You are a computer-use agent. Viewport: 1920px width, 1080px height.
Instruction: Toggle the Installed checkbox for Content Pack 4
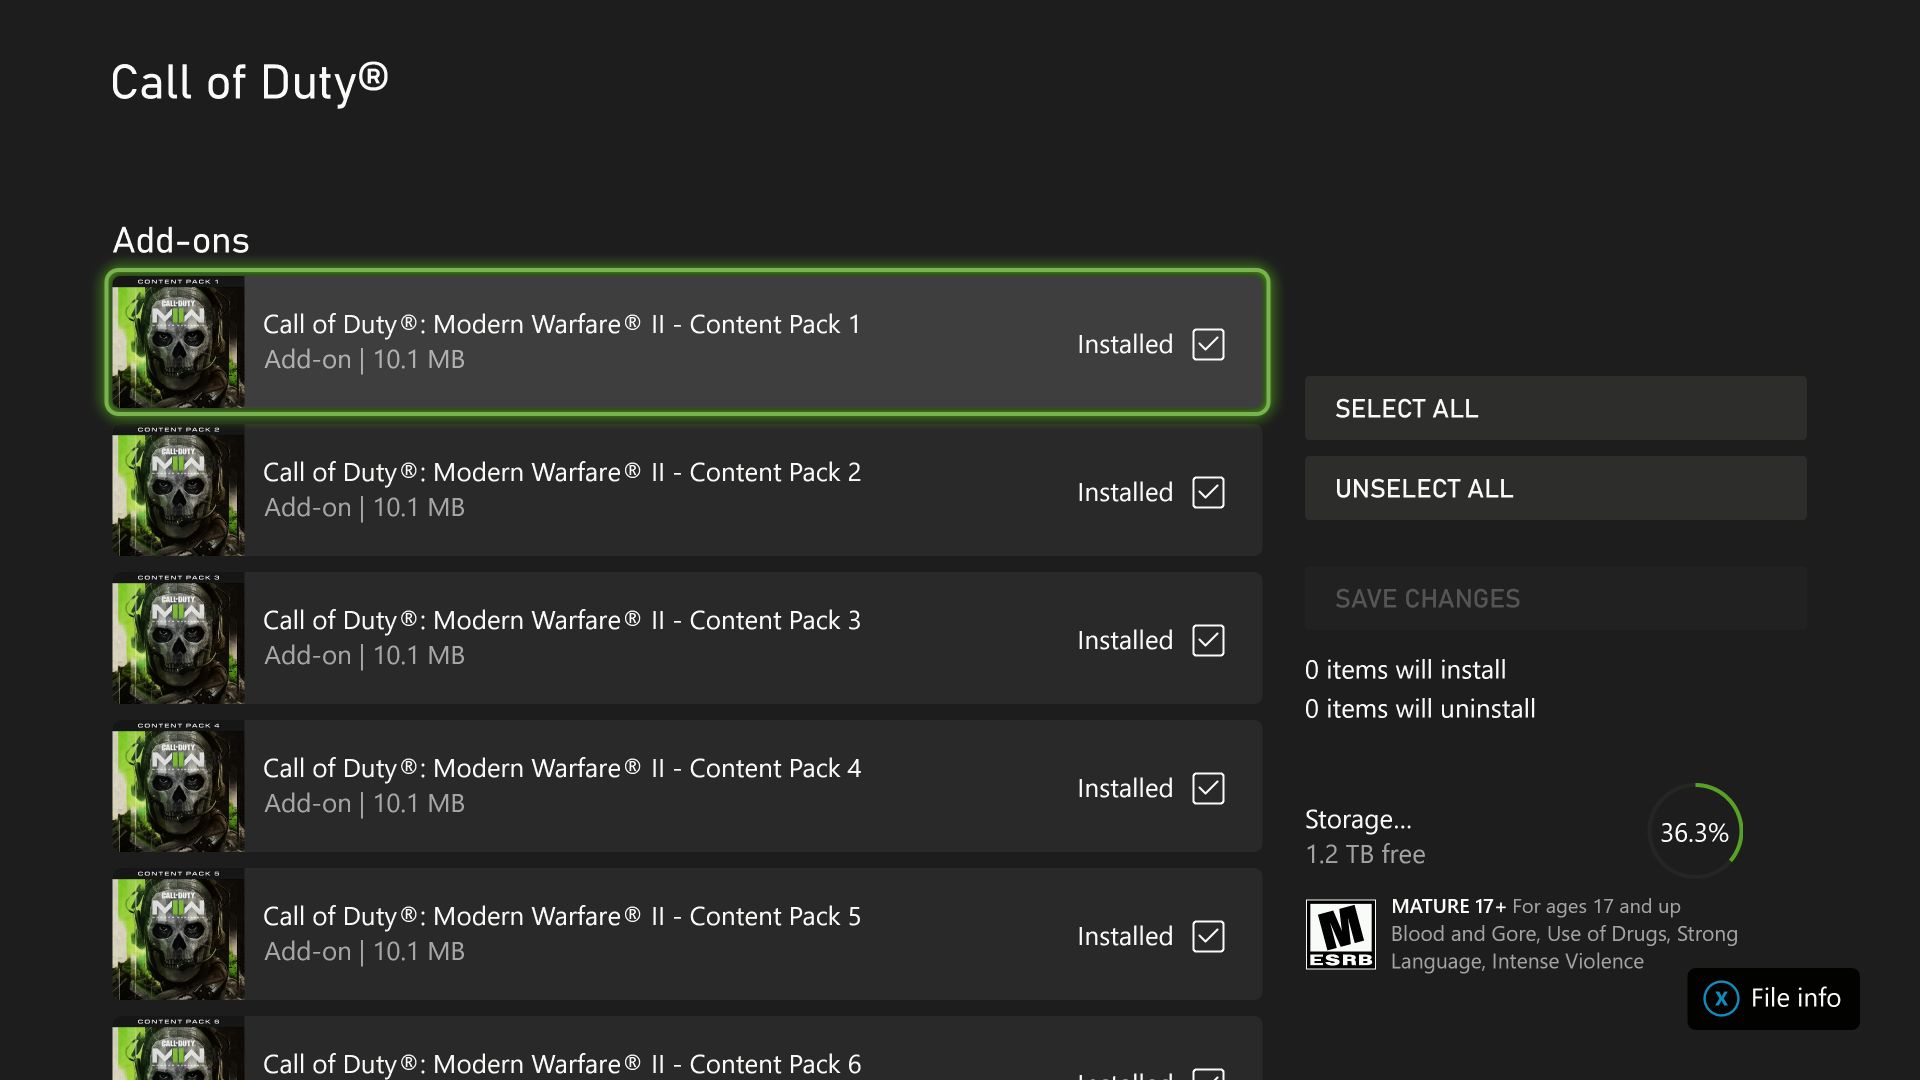pyautogui.click(x=1208, y=788)
